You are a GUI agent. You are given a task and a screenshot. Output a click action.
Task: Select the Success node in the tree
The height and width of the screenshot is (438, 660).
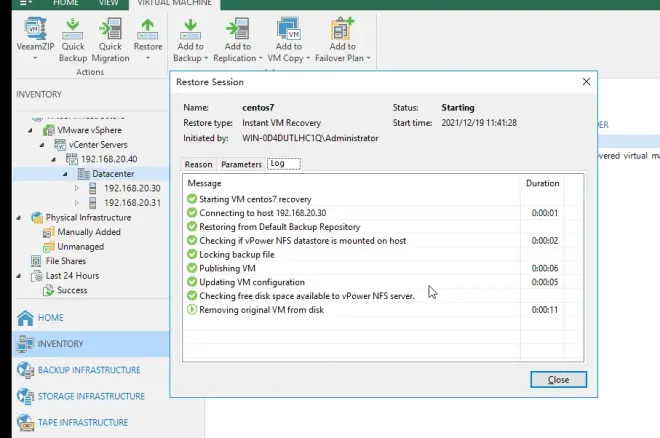[x=72, y=290]
